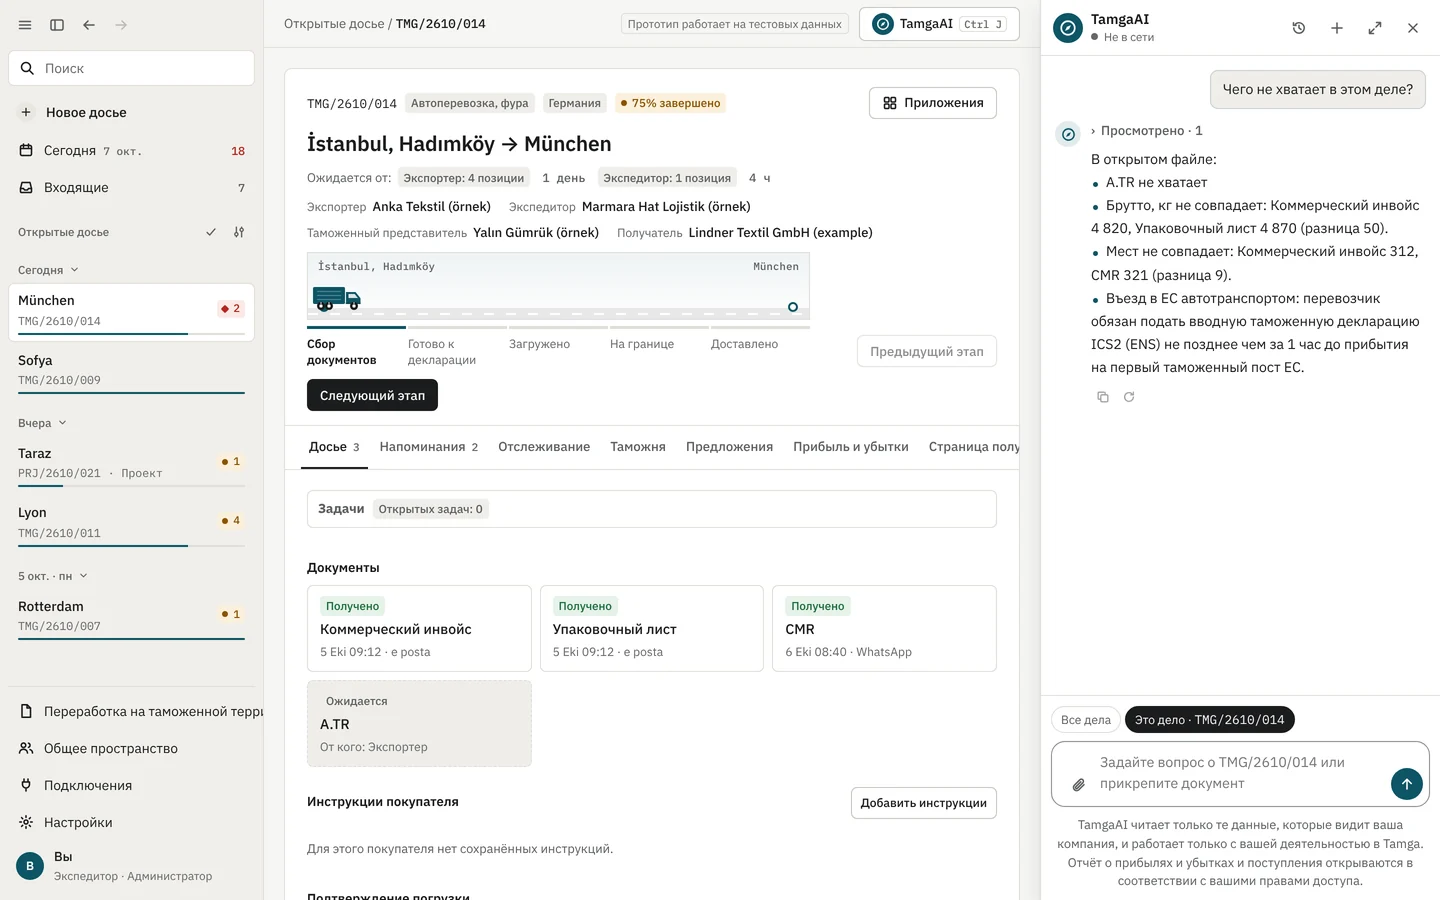This screenshot has height=900, width=1440.
Task: Click the 75% завершено status badge
Action: [670, 103]
